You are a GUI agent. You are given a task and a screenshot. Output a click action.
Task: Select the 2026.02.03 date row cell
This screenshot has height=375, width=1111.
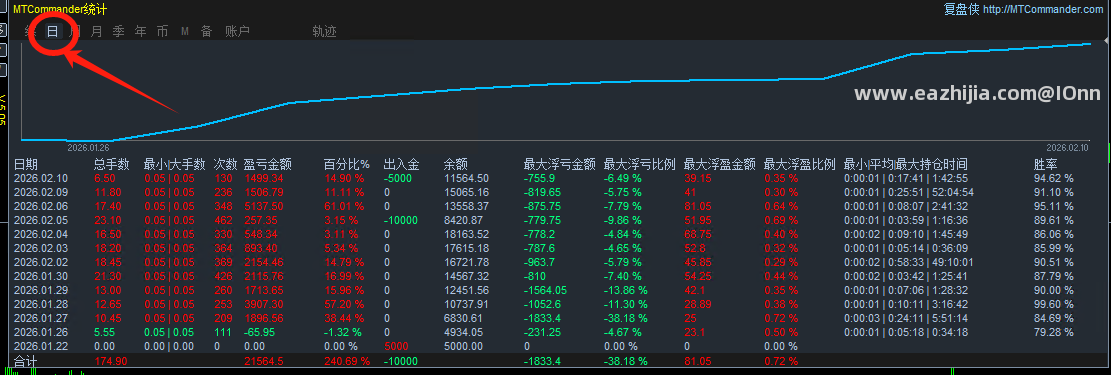coord(41,248)
